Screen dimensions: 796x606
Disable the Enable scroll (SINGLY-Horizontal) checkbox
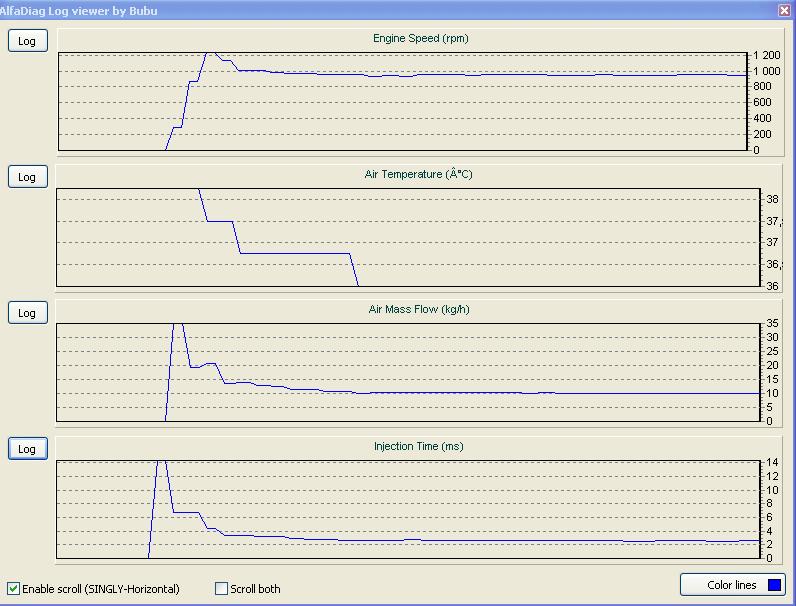(x=14, y=589)
